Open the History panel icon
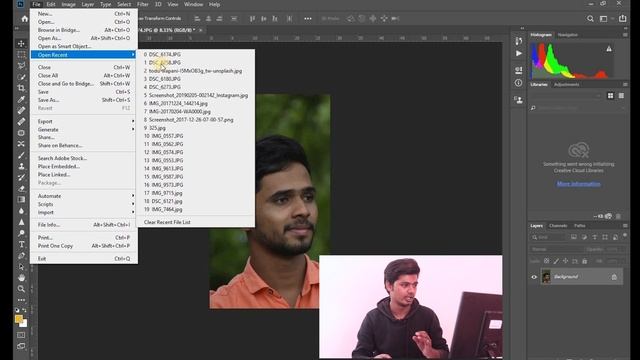The height and width of the screenshot is (360, 640). pyautogui.click(x=518, y=41)
